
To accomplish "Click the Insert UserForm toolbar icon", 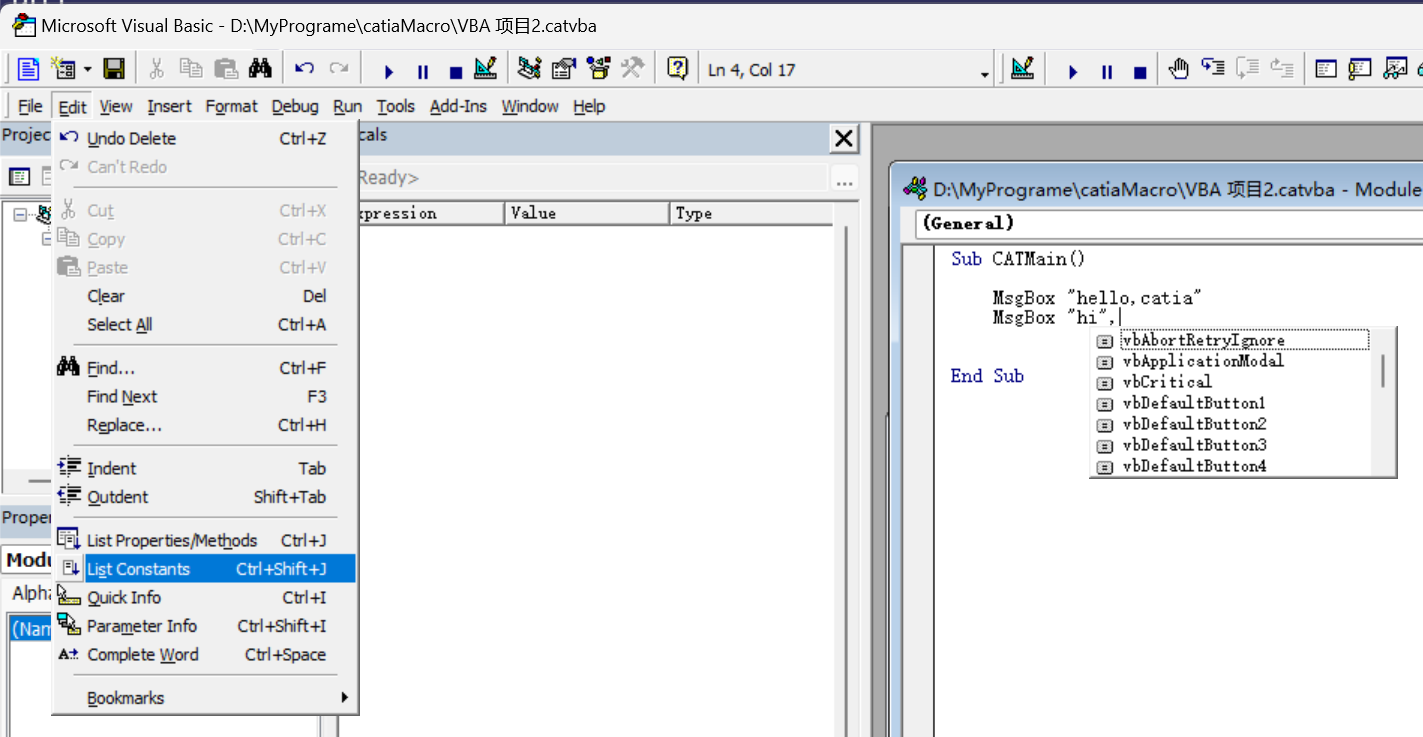I will [x=64, y=69].
